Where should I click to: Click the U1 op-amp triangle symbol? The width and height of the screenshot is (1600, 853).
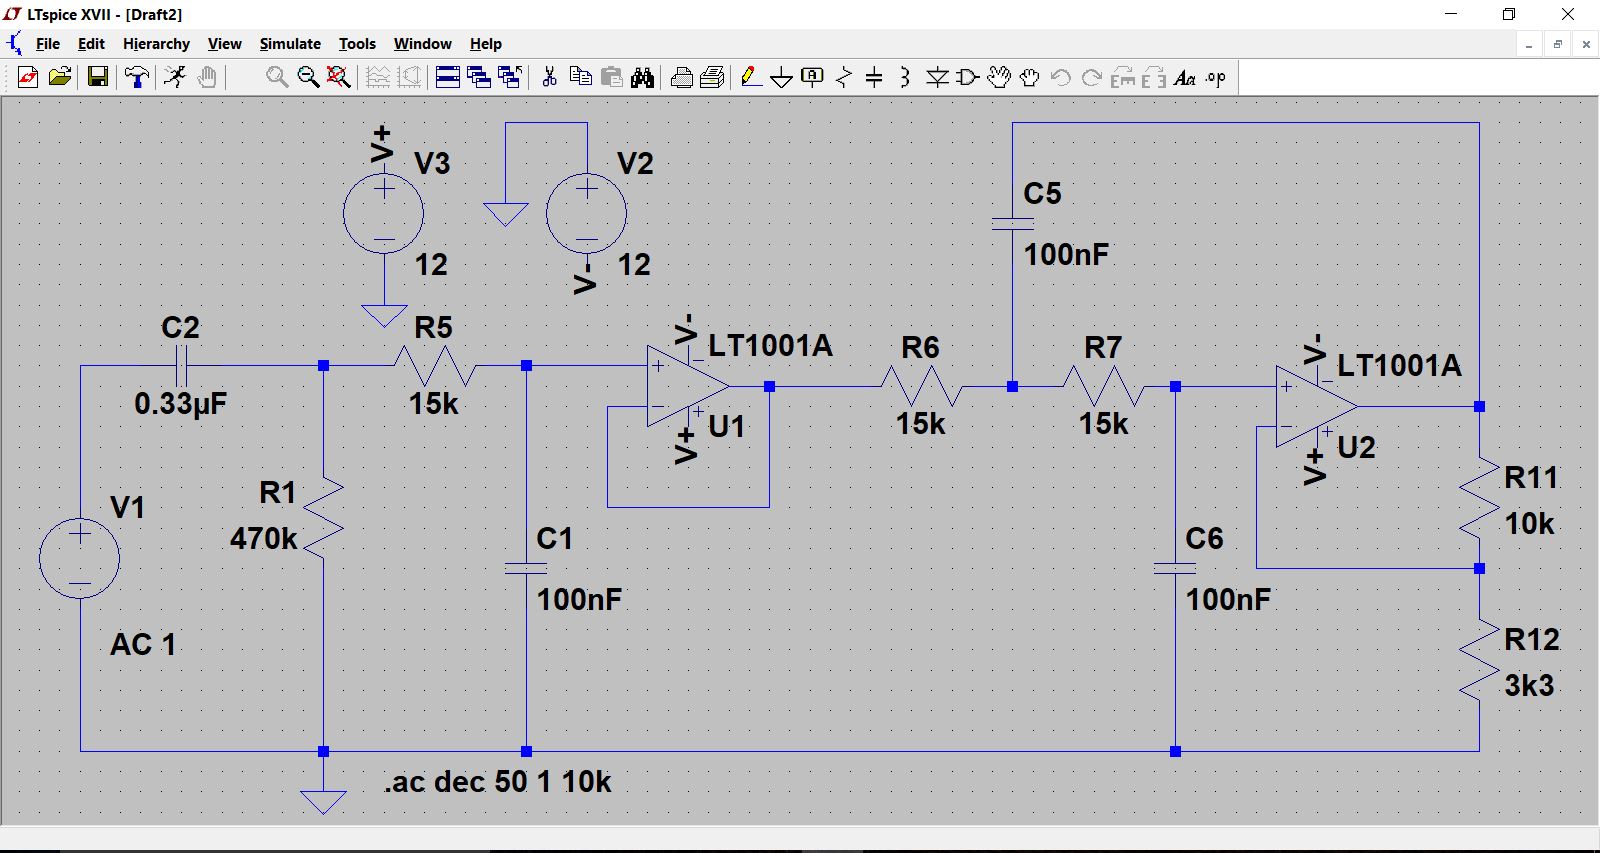coord(687,386)
